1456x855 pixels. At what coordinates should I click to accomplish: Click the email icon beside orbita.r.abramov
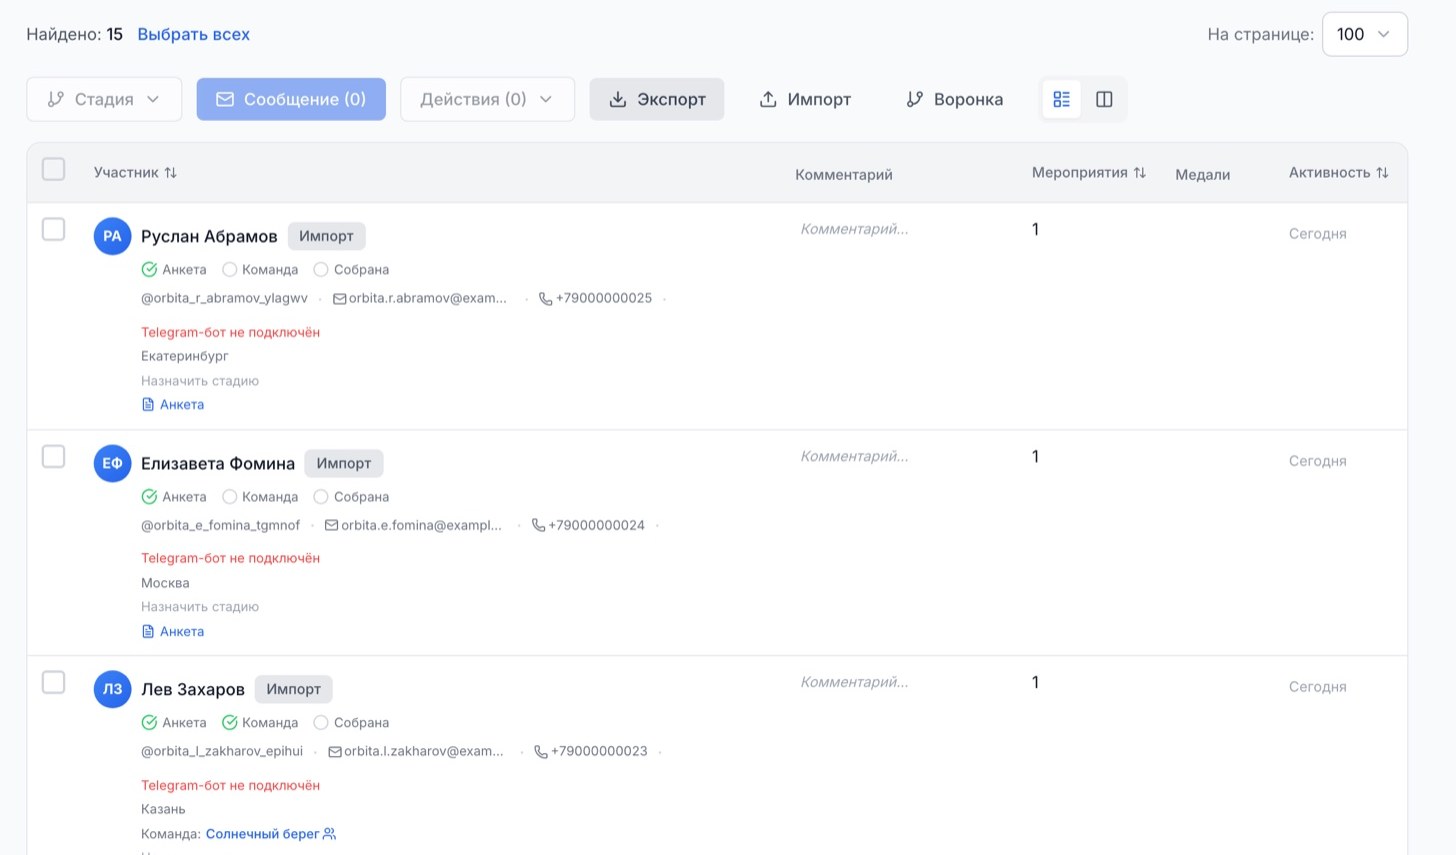click(x=339, y=299)
